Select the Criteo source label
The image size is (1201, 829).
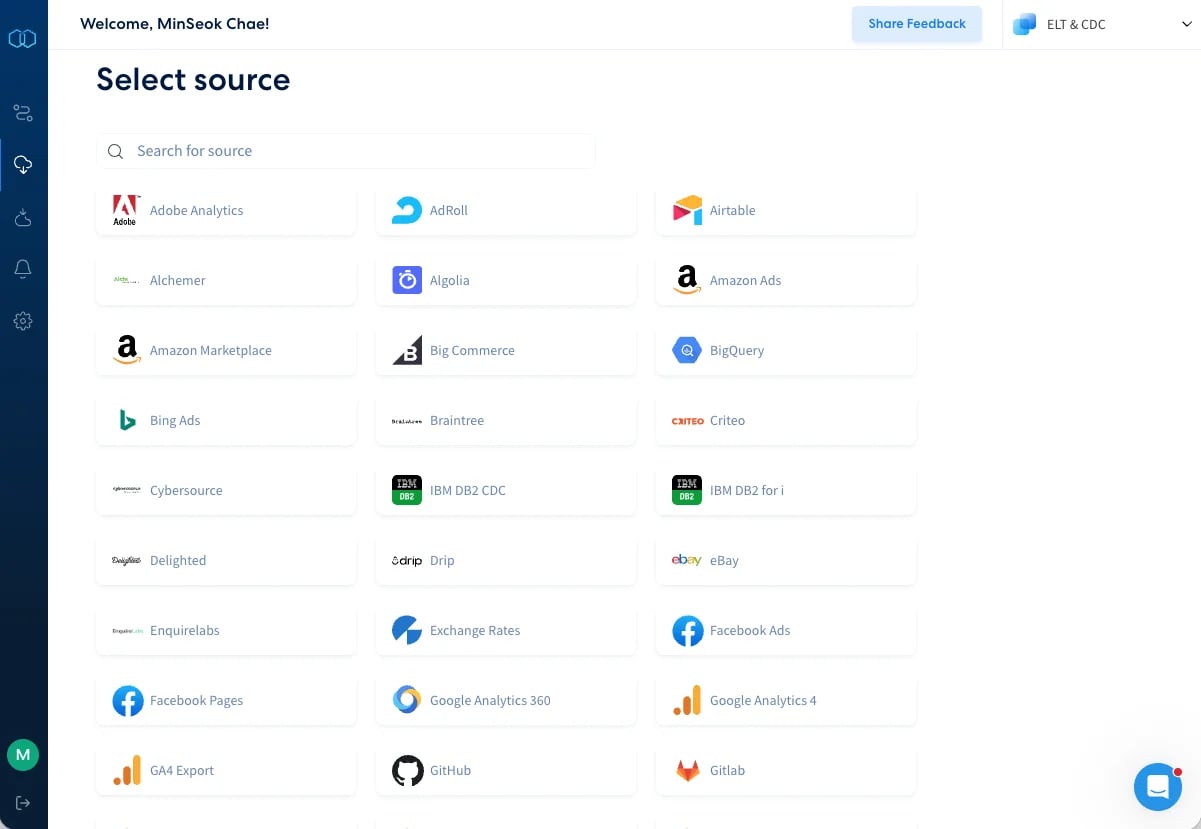(727, 421)
